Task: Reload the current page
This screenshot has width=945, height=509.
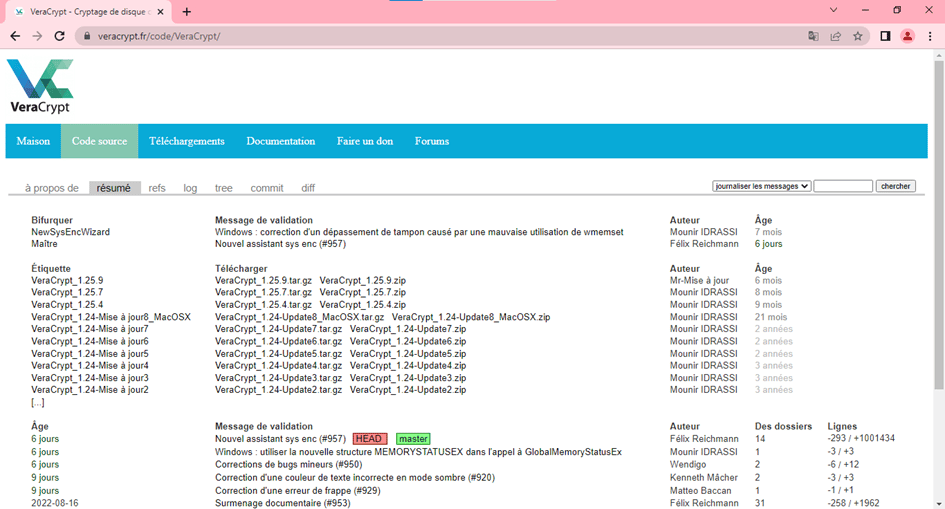Action: tap(59, 36)
